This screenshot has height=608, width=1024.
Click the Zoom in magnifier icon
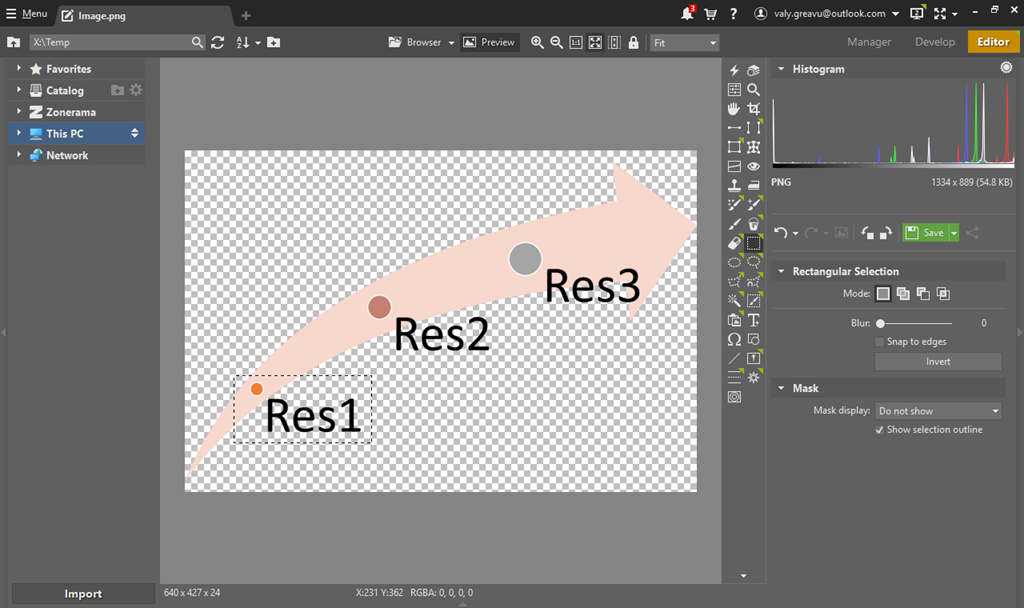tap(537, 43)
